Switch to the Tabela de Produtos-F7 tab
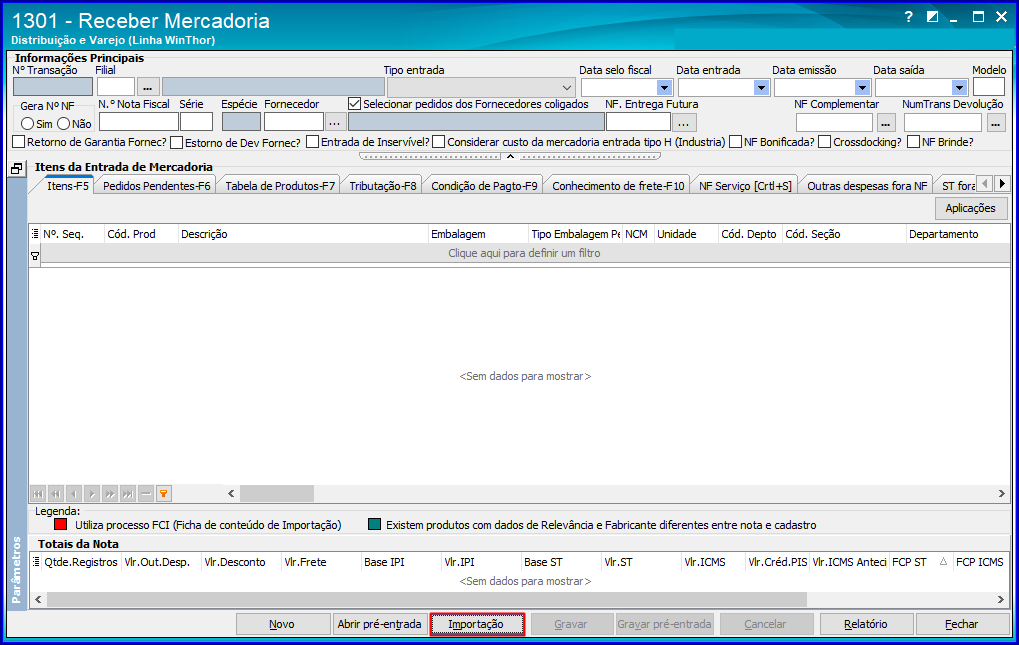Viewport: 1019px width, 645px height. coord(280,186)
